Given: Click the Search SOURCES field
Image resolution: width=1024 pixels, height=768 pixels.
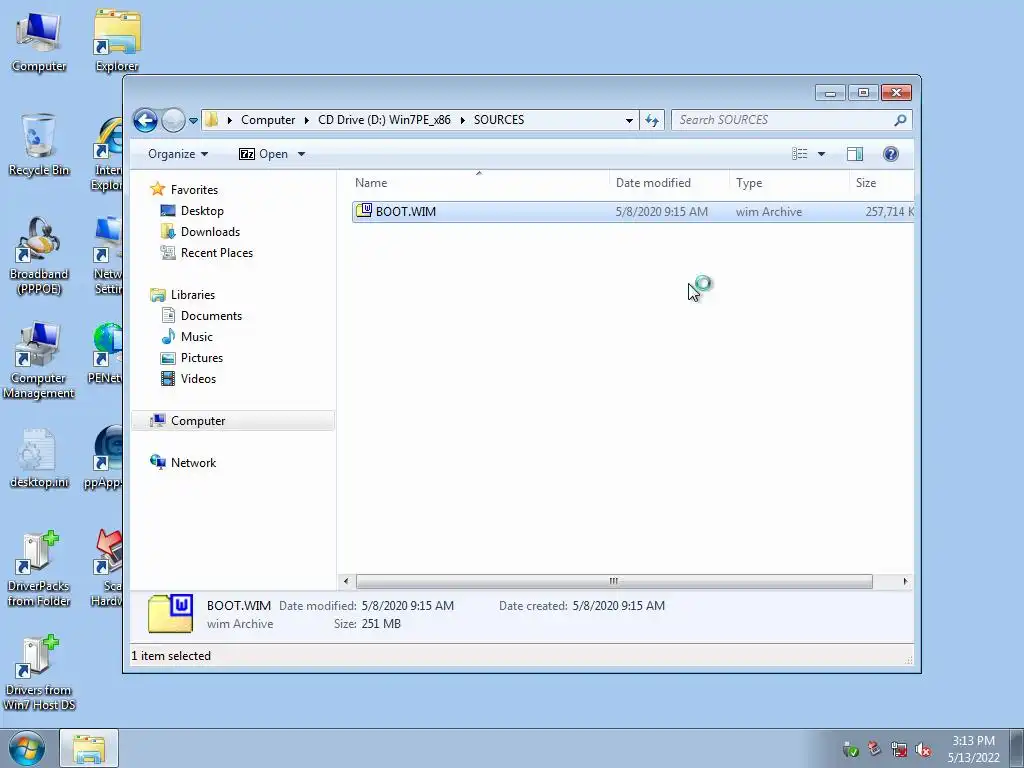Looking at the screenshot, I should pos(782,120).
